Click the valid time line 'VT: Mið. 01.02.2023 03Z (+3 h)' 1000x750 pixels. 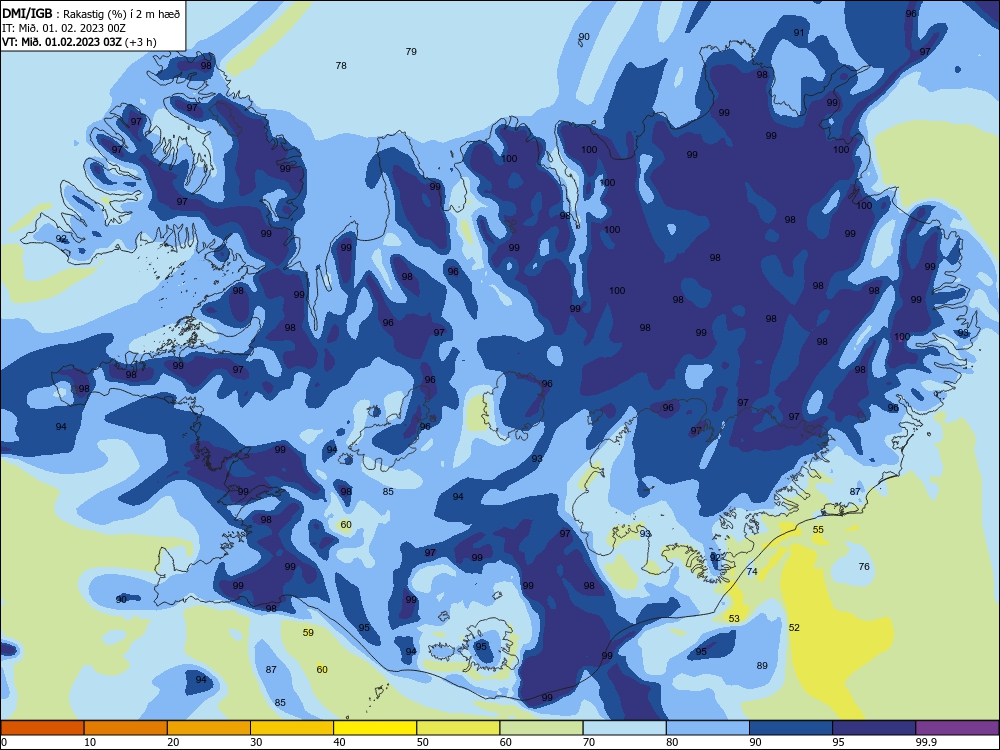pyautogui.click(x=79, y=42)
